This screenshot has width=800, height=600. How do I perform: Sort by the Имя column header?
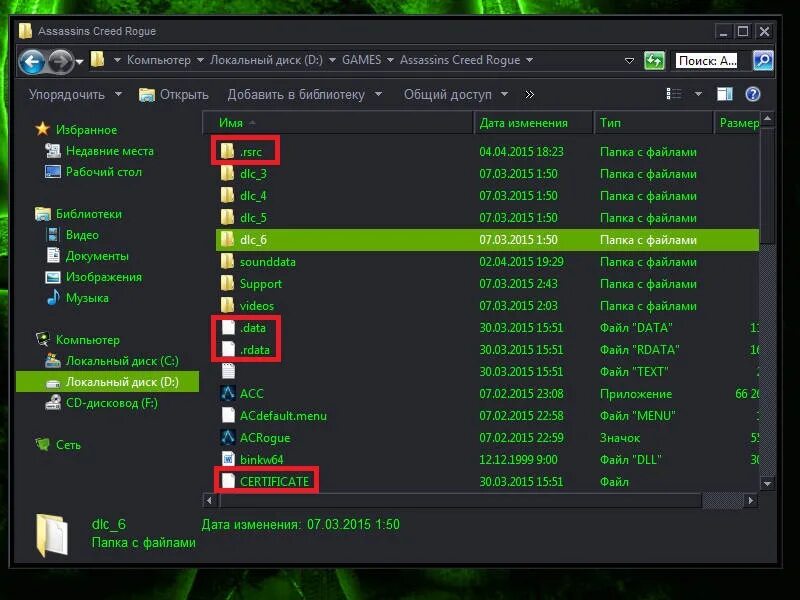coord(338,123)
